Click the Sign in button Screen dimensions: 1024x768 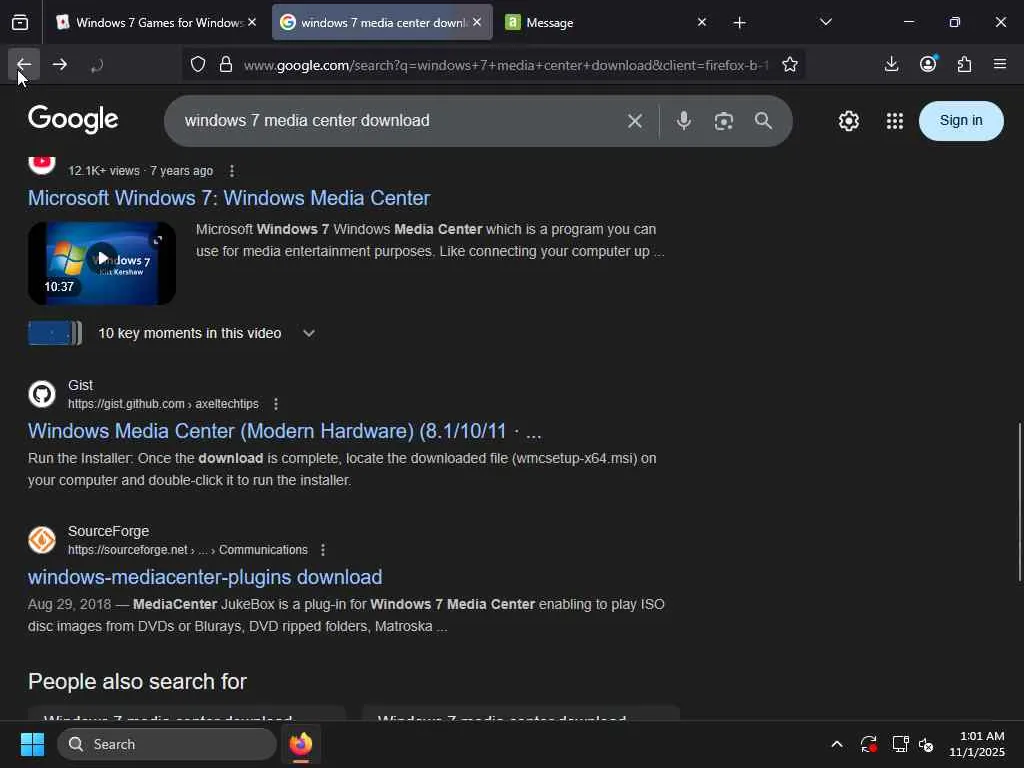pyautogui.click(x=961, y=121)
